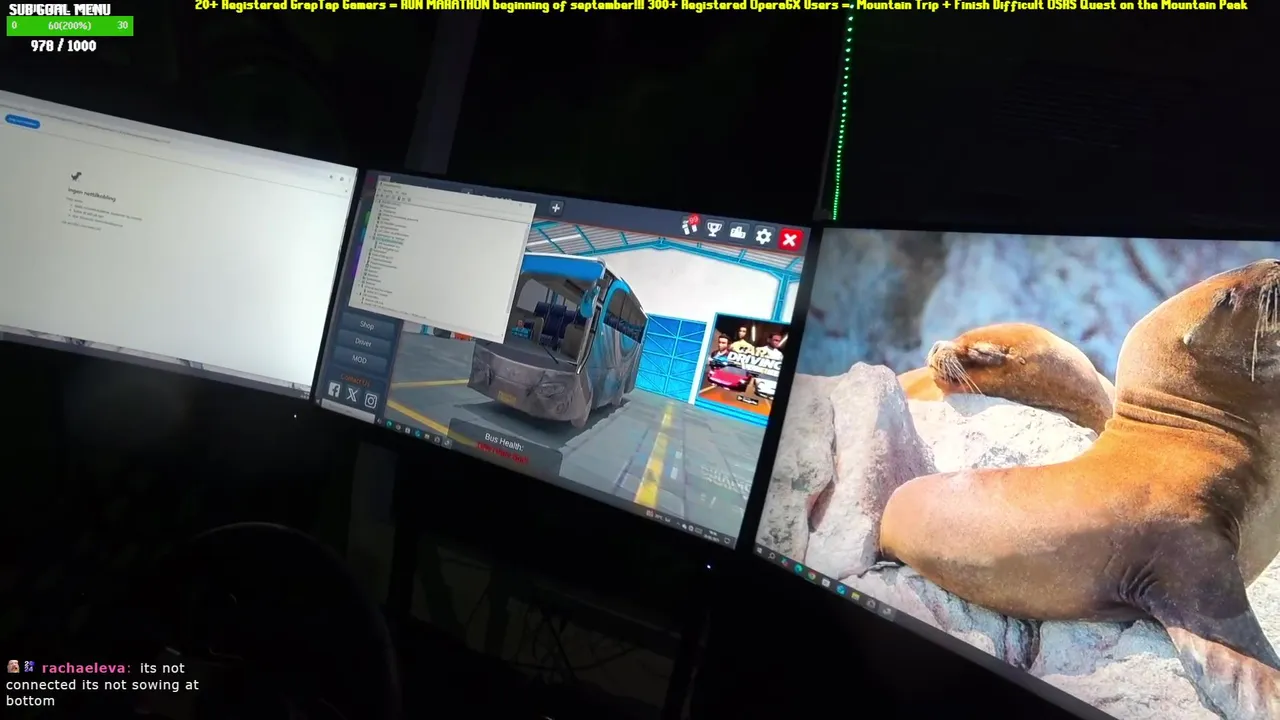Click the SUB GOAL MENU title
The image size is (1280, 720).
coord(59,9)
